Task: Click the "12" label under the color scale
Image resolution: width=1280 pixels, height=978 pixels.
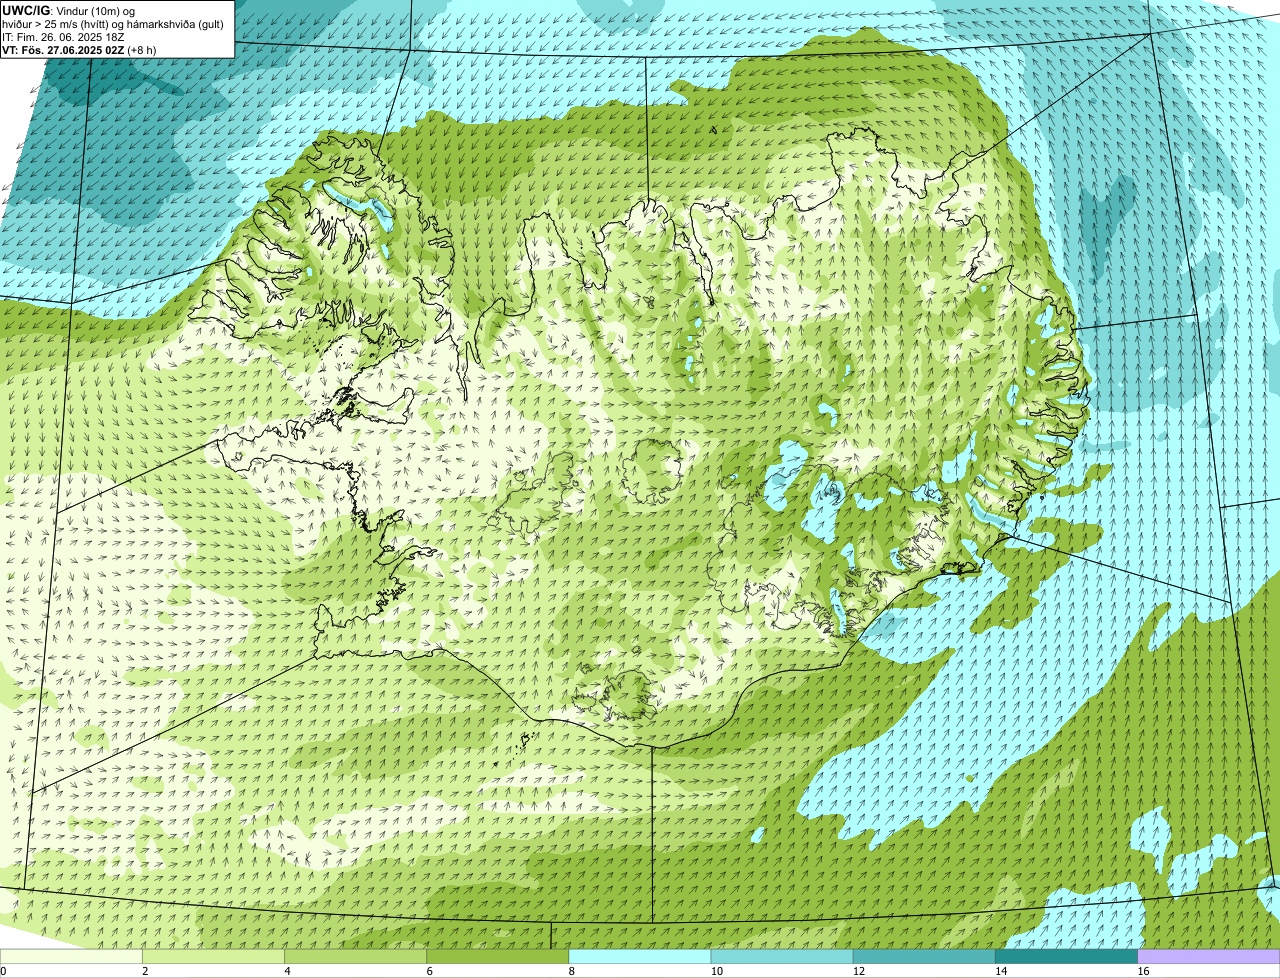Action: click(x=858, y=971)
